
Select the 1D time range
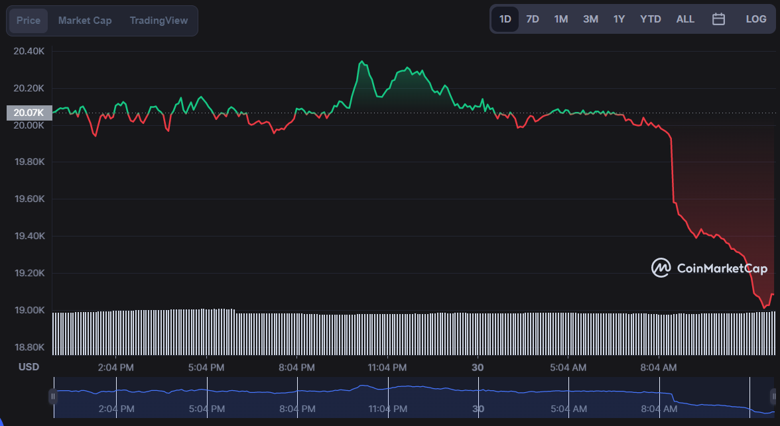tap(505, 19)
